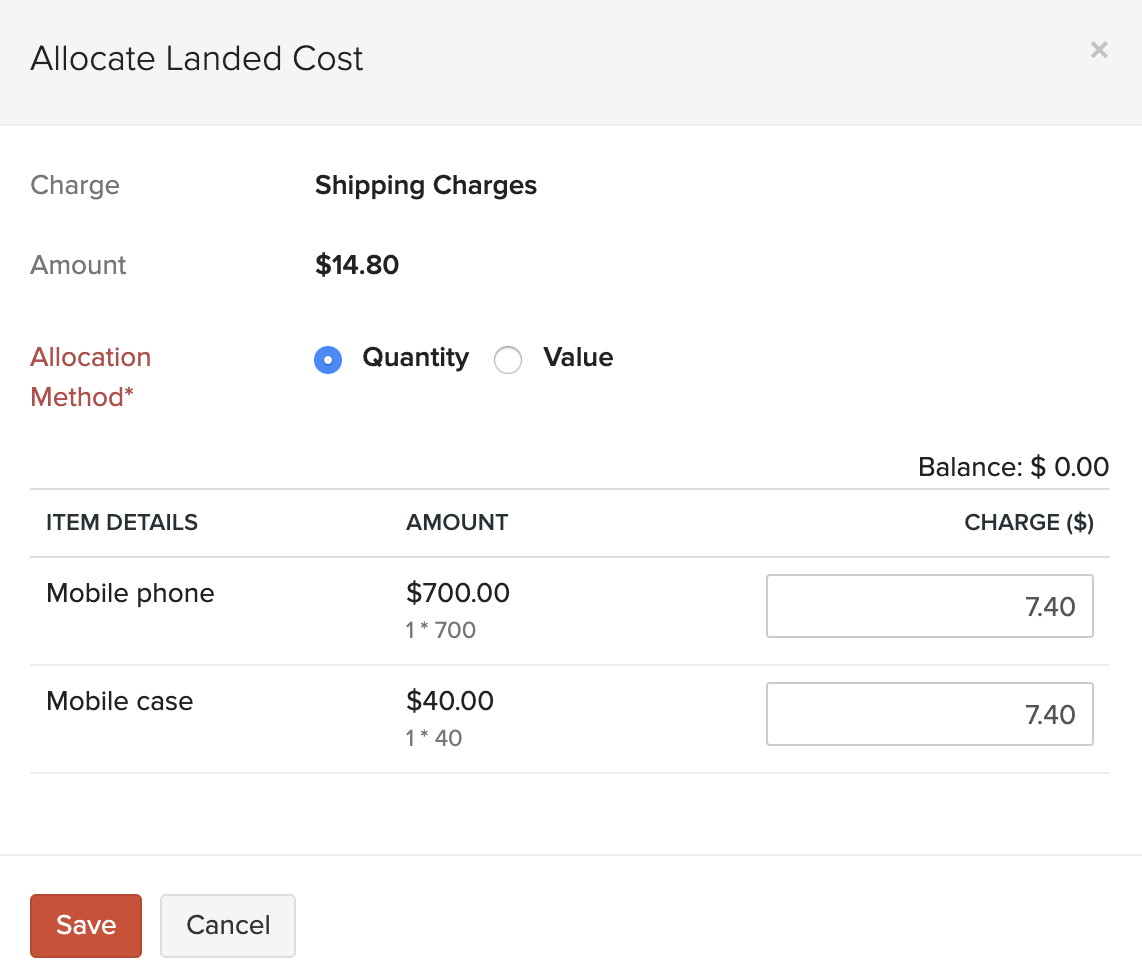Click the Mobile phone item row
Image resolution: width=1142 pixels, height=980 pixels.
click(129, 593)
